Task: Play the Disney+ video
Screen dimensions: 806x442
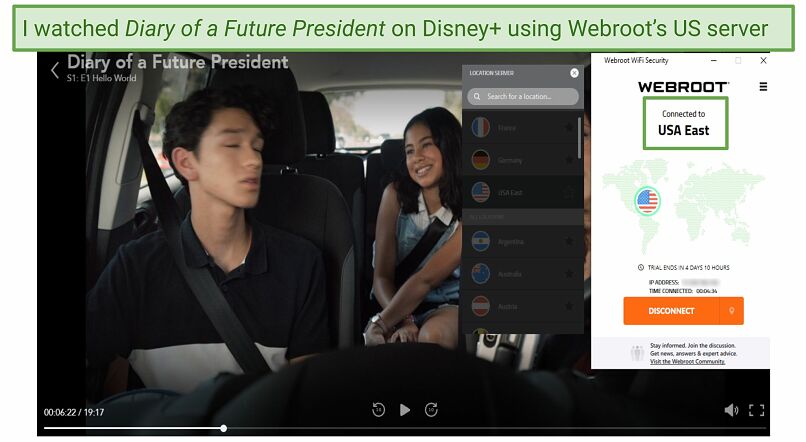Action: click(405, 410)
